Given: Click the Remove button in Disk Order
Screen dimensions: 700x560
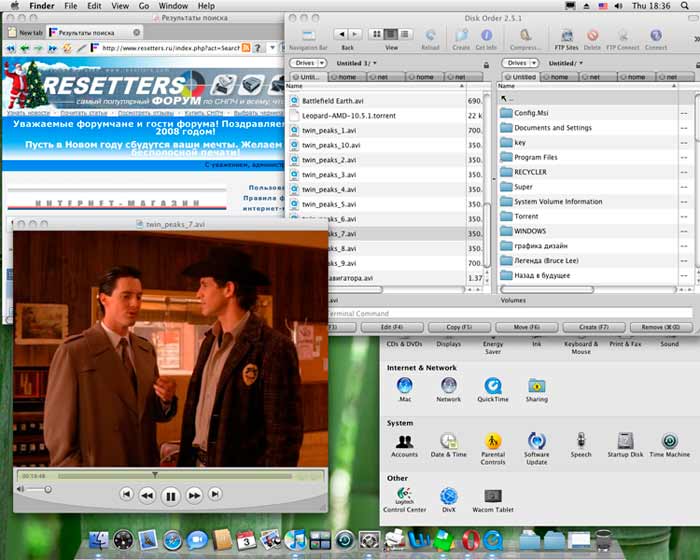Looking at the screenshot, I should tap(661, 327).
